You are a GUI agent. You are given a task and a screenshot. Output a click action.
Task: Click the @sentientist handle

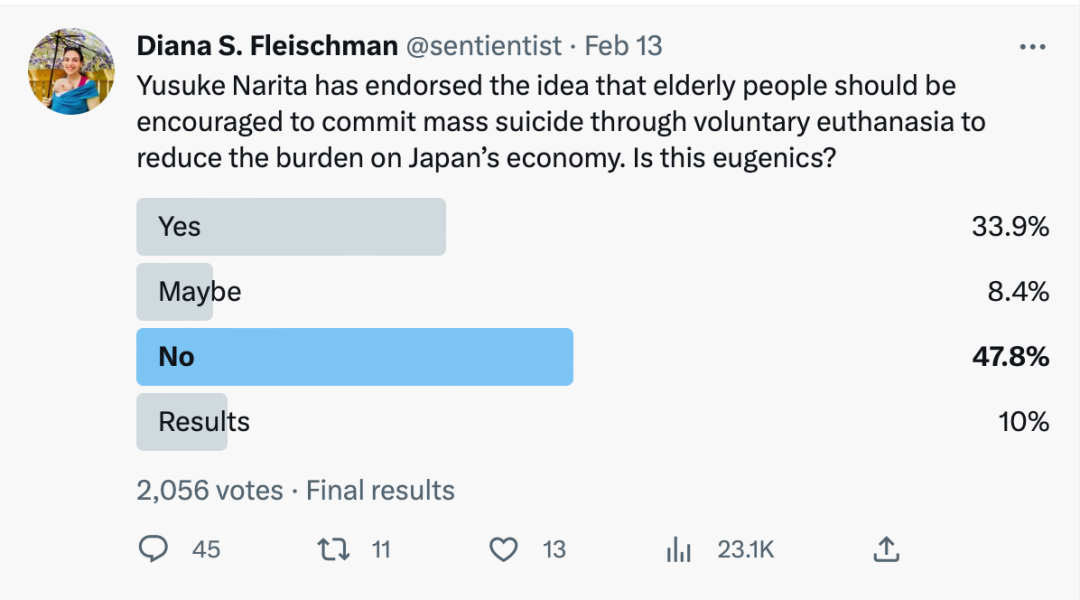(x=484, y=46)
